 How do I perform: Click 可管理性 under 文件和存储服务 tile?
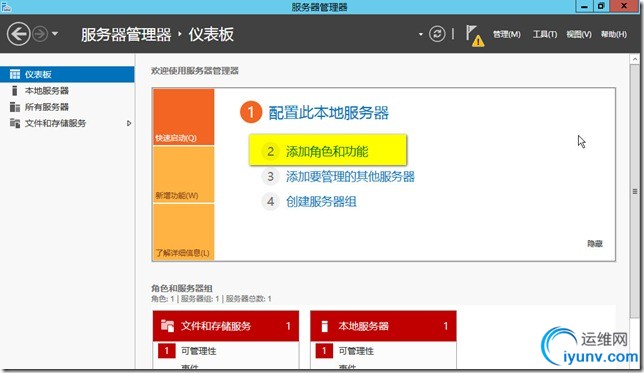[199, 351]
